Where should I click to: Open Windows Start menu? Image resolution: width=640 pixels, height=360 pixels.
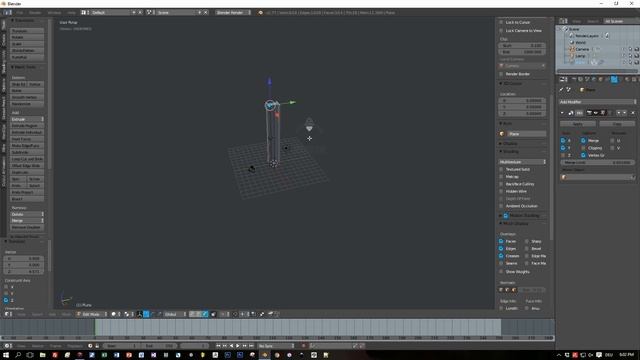click(x=6, y=355)
